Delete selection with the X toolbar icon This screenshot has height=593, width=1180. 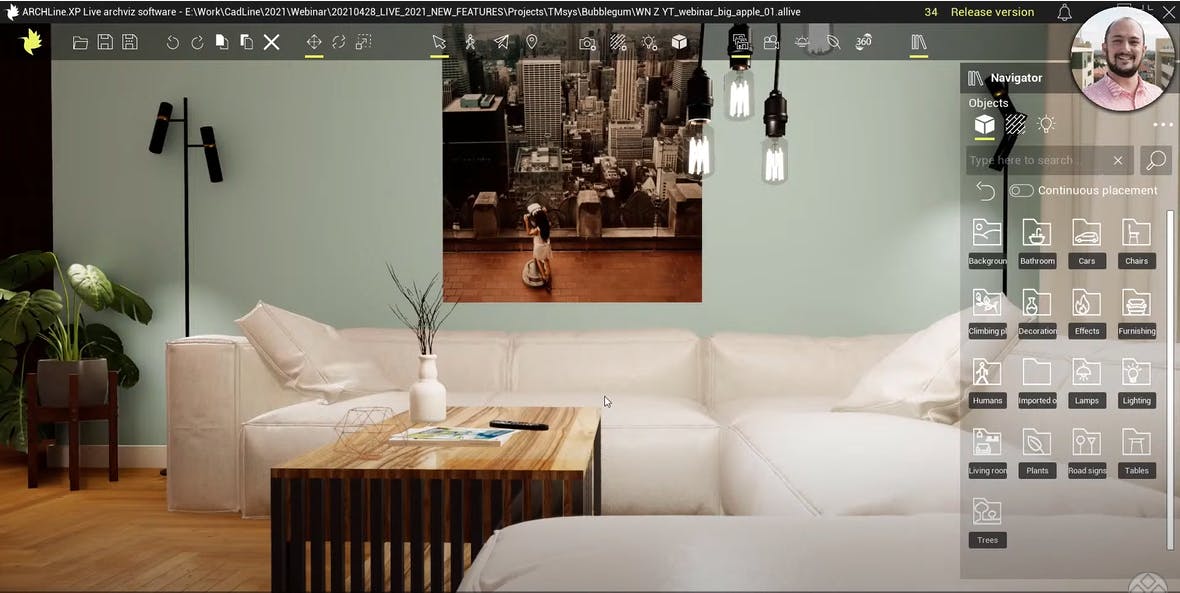coord(272,42)
